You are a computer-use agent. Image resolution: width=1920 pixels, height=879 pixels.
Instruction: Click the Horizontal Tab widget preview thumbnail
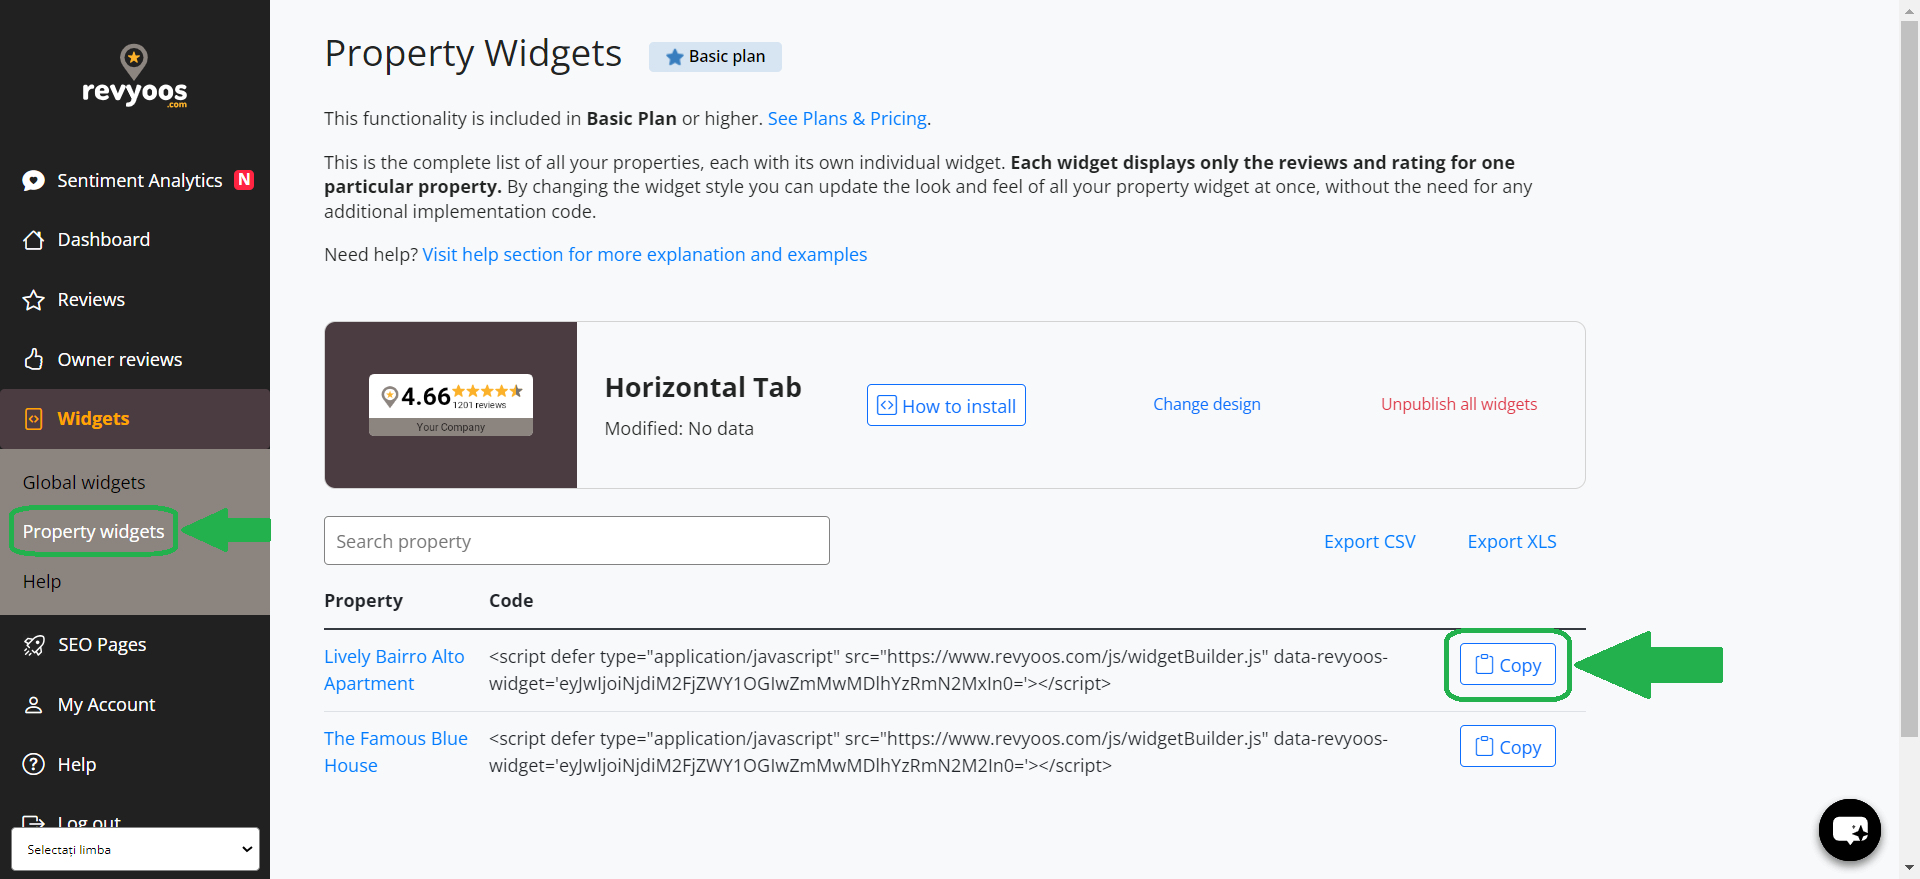451,405
